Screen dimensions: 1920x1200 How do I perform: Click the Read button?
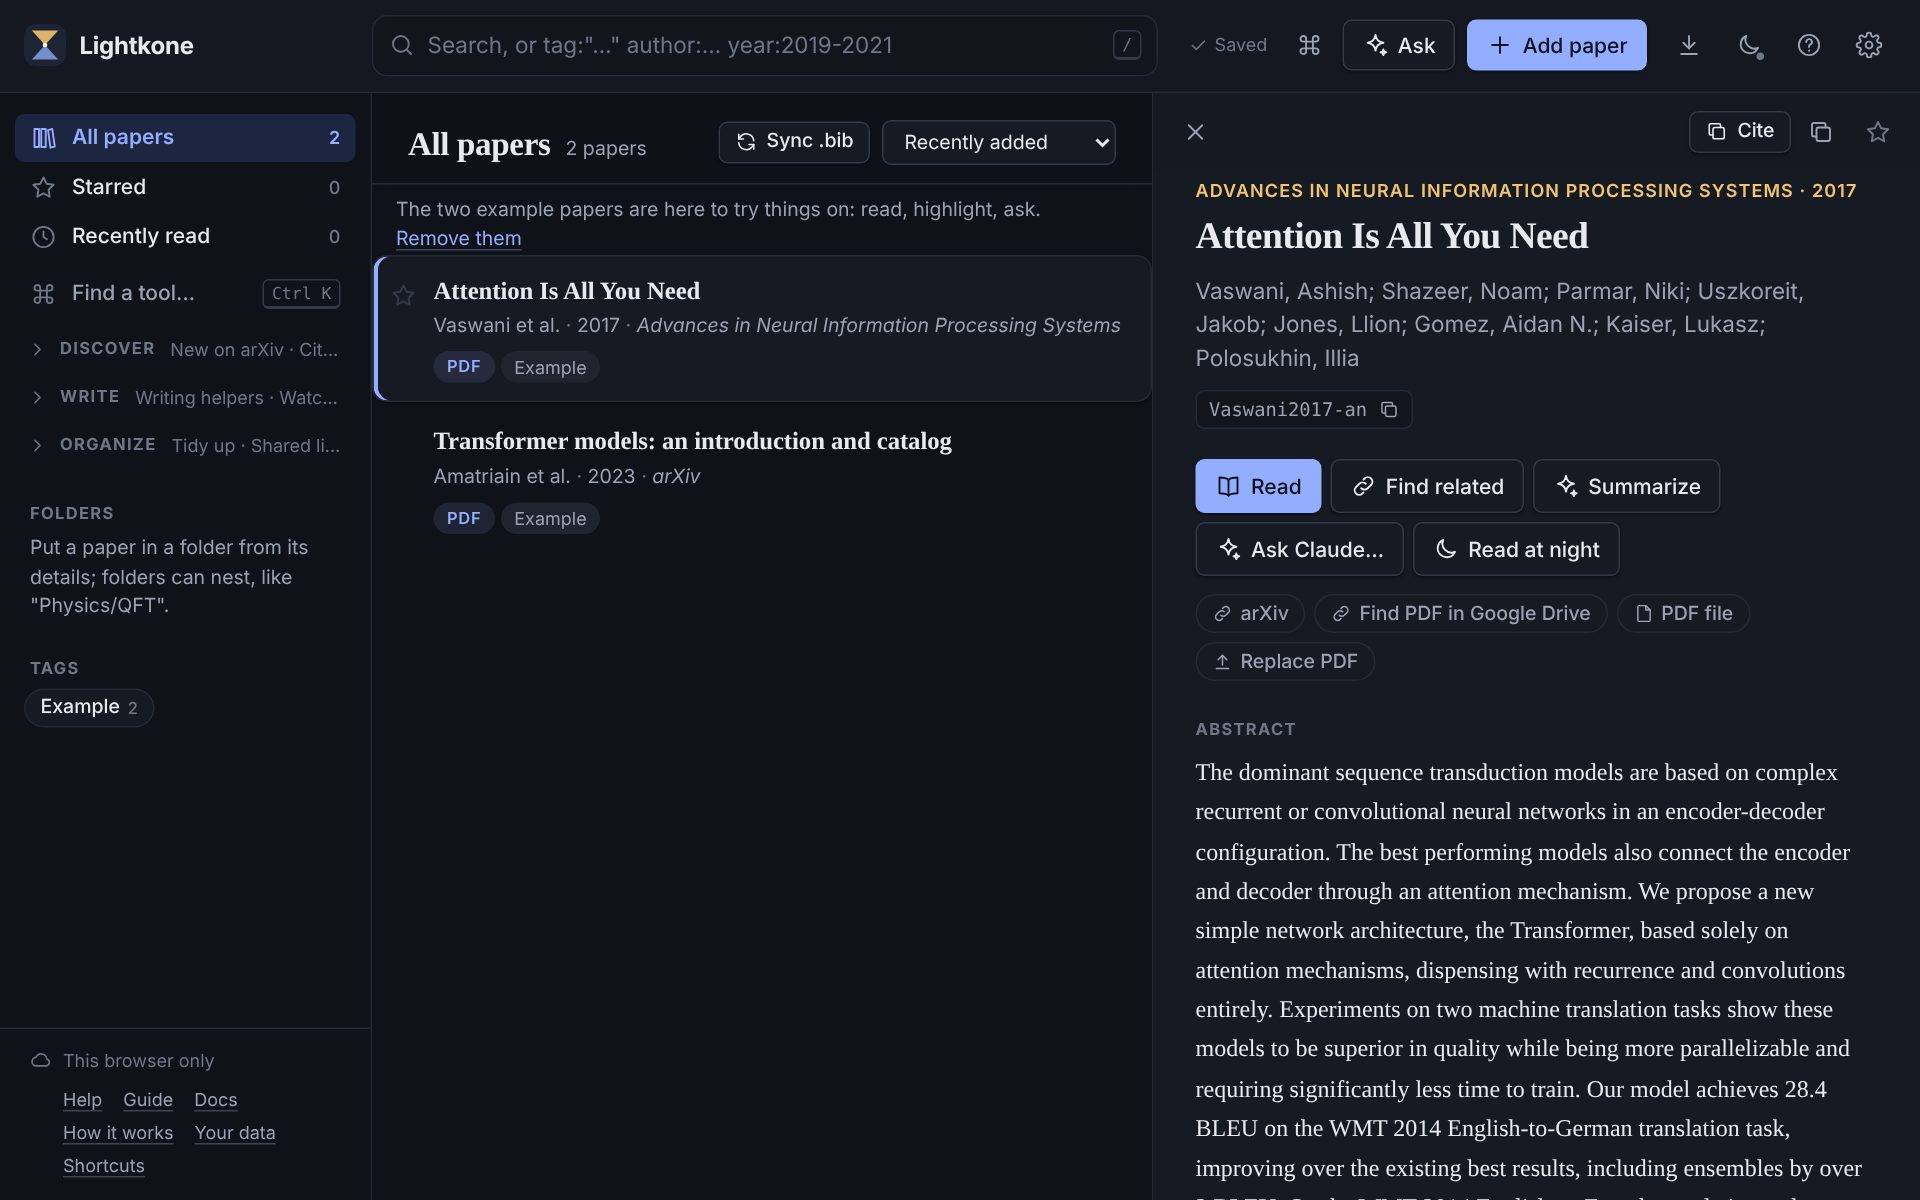point(1258,486)
